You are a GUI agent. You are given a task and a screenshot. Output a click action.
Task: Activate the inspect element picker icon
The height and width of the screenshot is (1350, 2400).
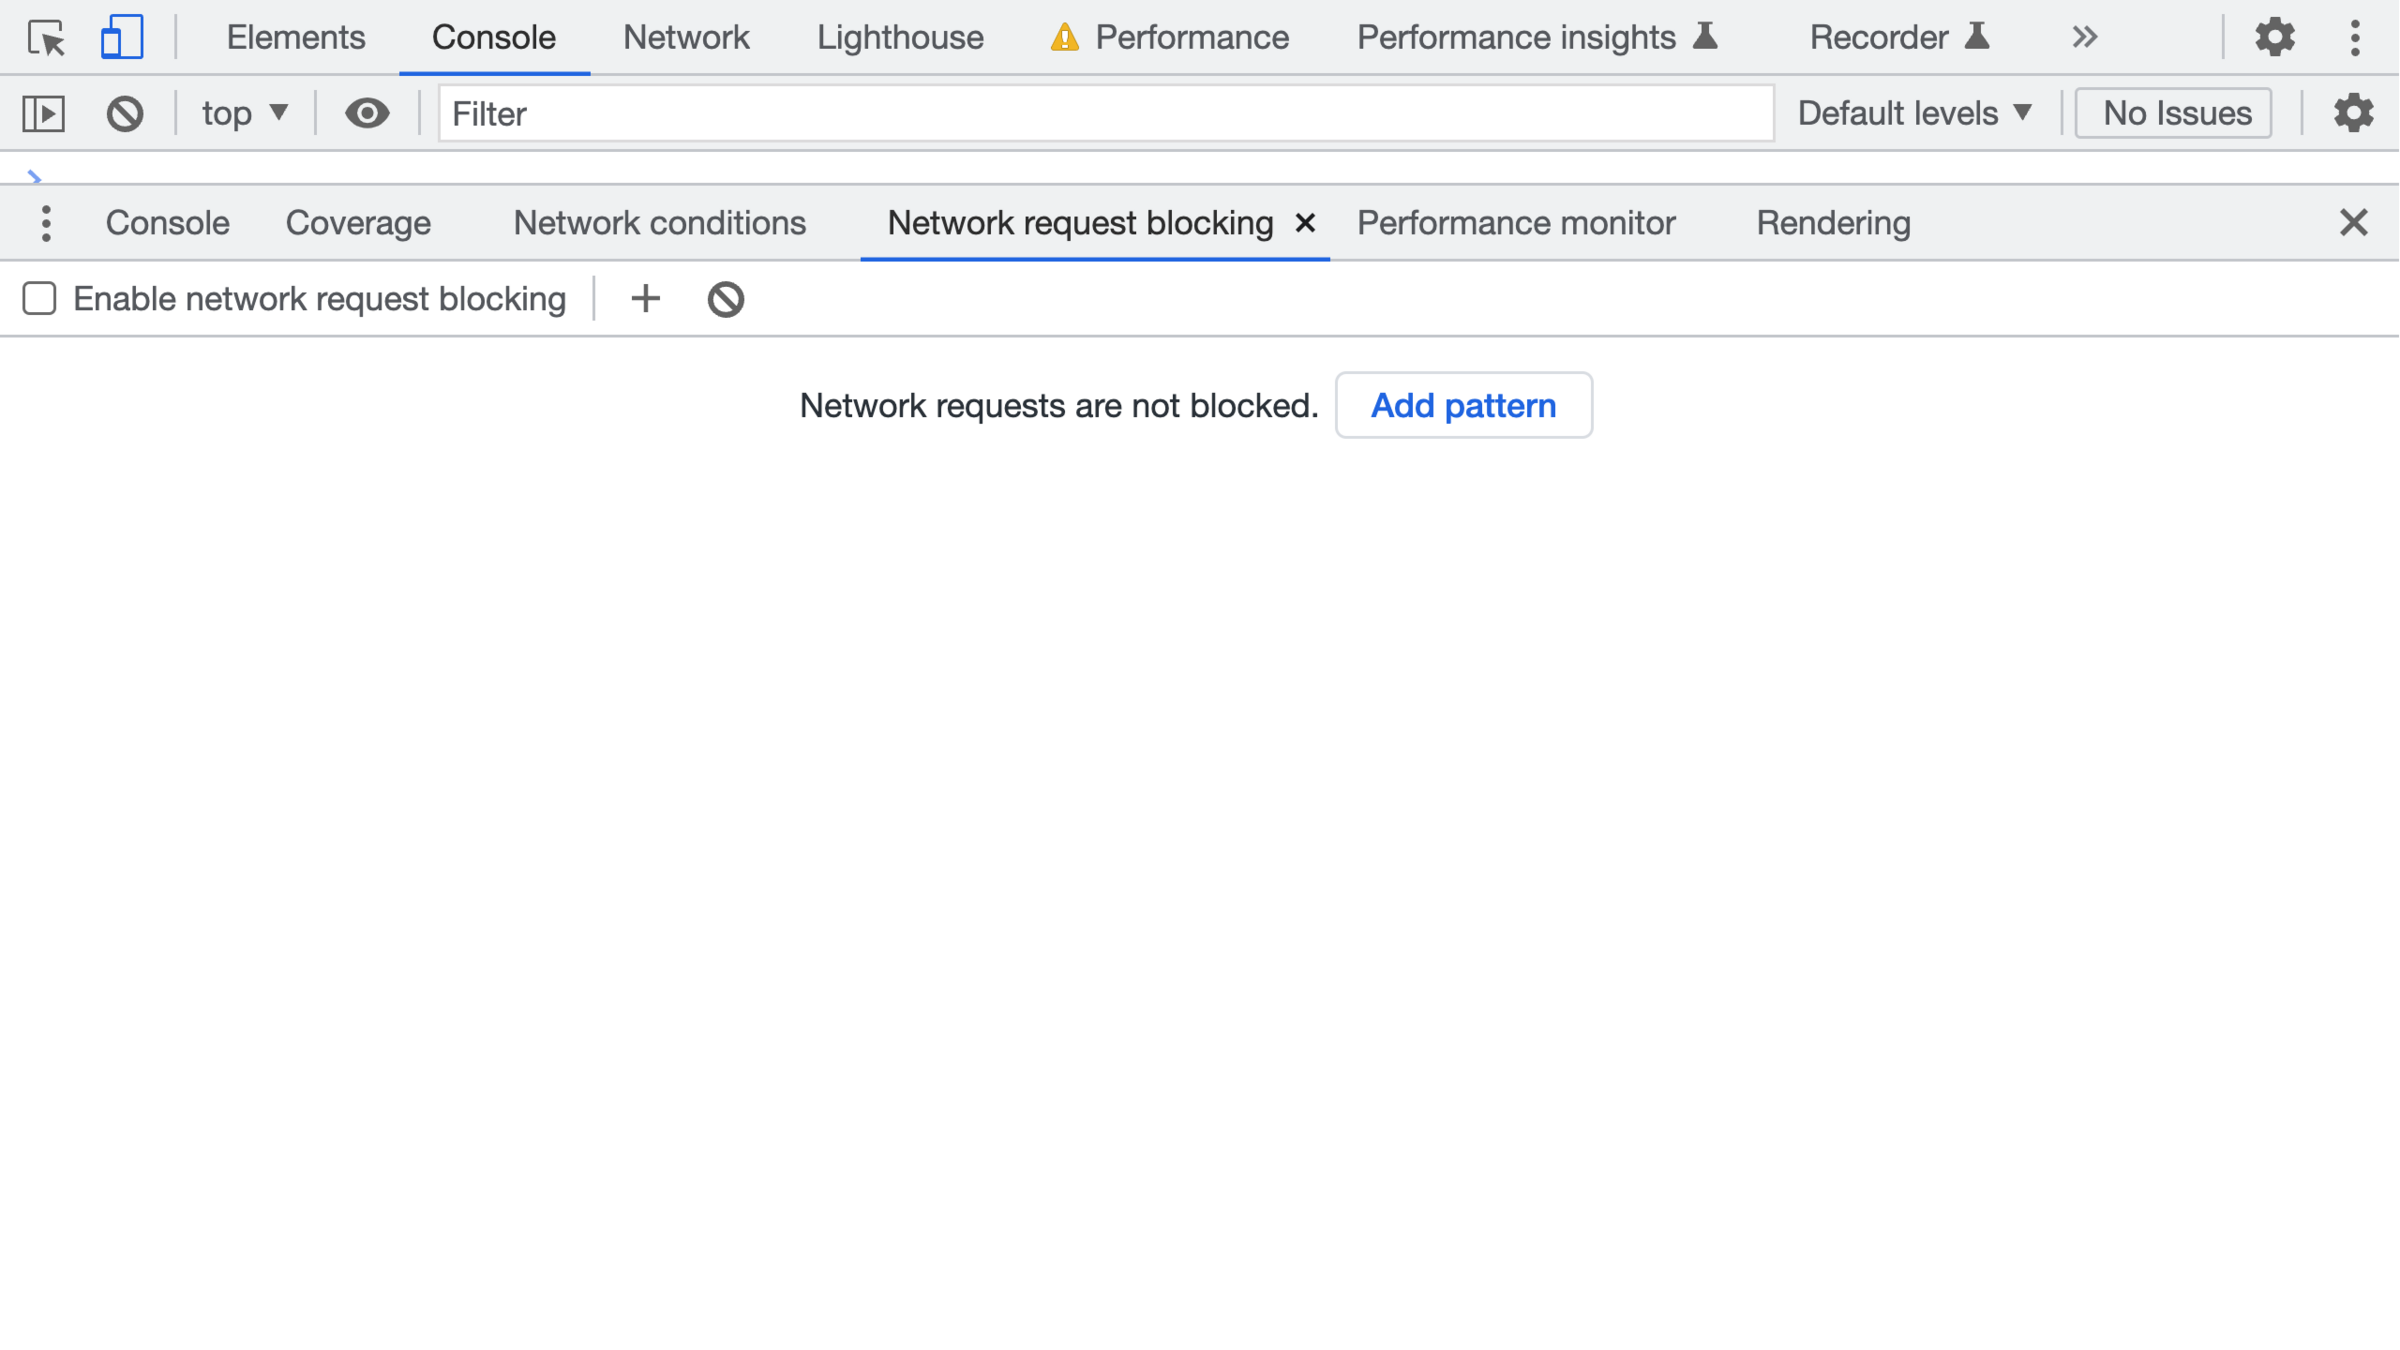46,38
